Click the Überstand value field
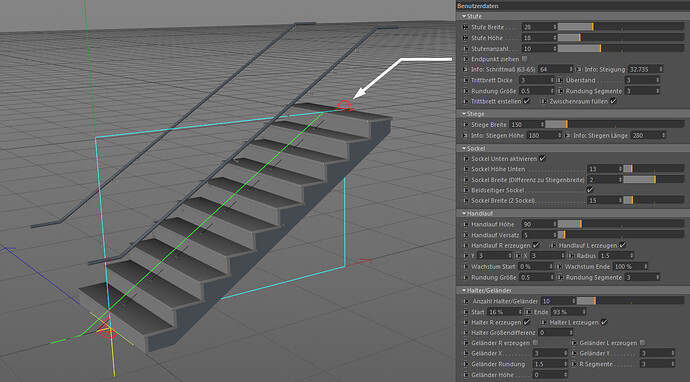The height and width of the screenshot is (382, 690). (x=642, y=80)
